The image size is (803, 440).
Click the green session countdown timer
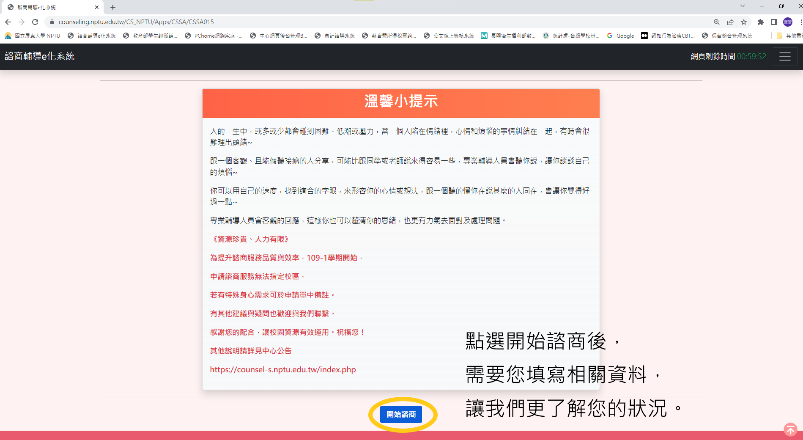click(x=751, y=56)
